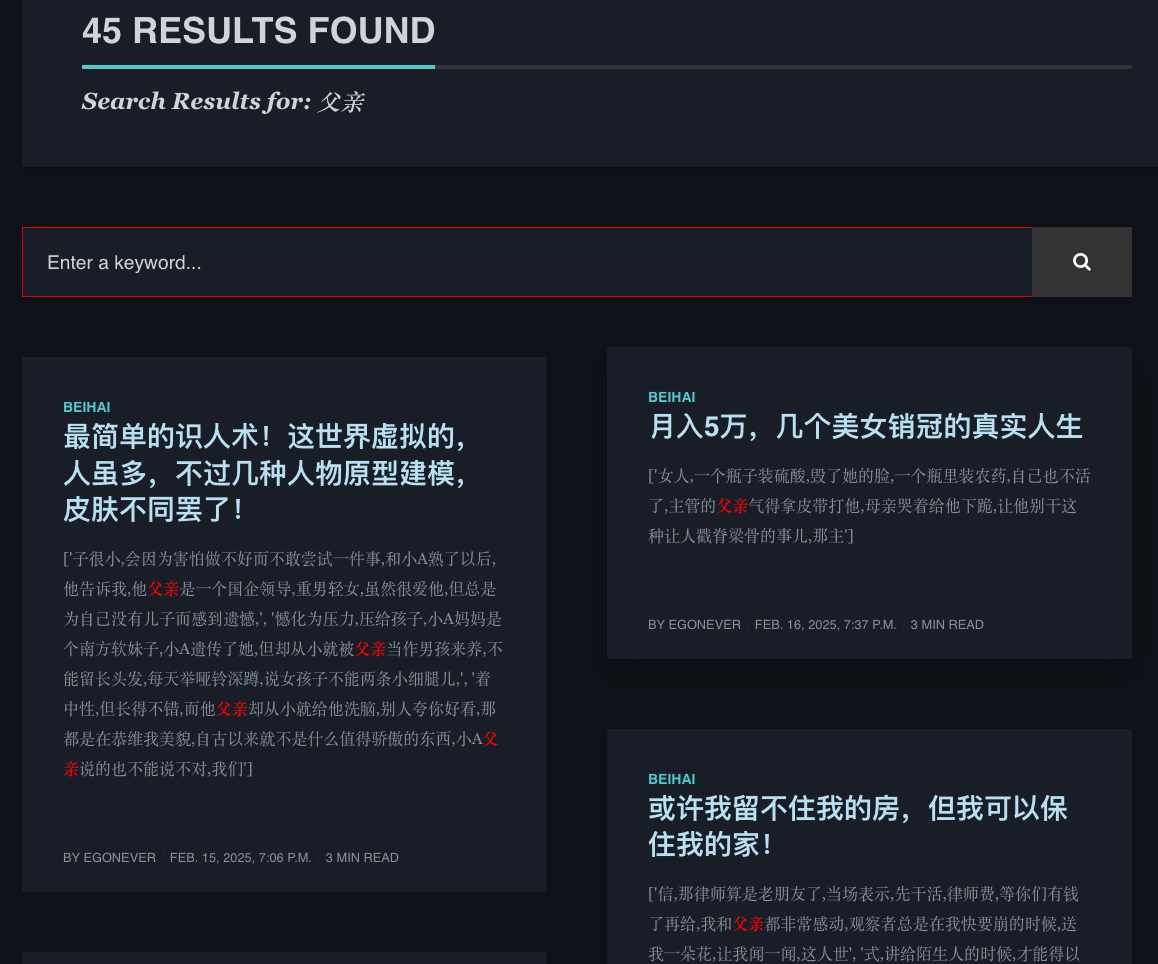Open the BEIHAI category on the second post

click(671, 397)
